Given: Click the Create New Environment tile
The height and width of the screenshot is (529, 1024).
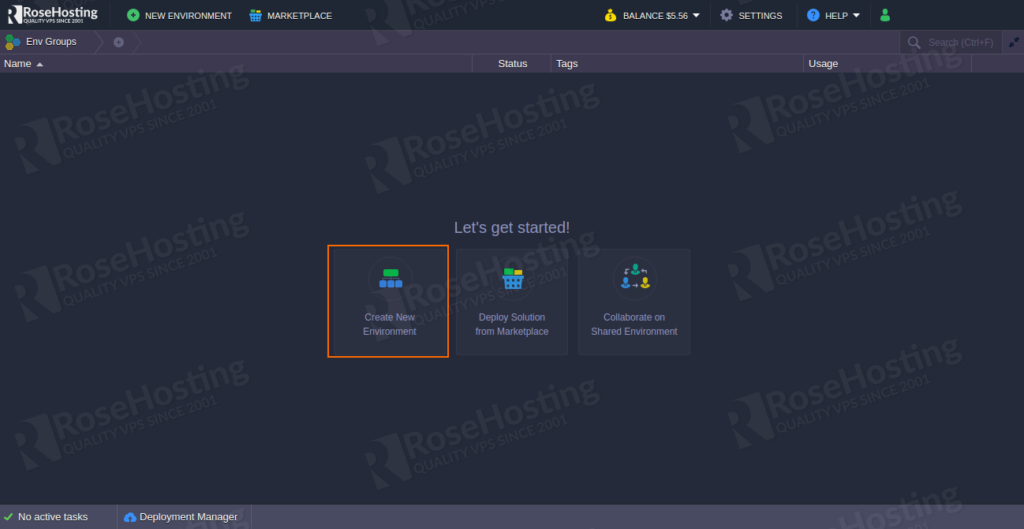Looking at the screenshot, I should 388,301.
